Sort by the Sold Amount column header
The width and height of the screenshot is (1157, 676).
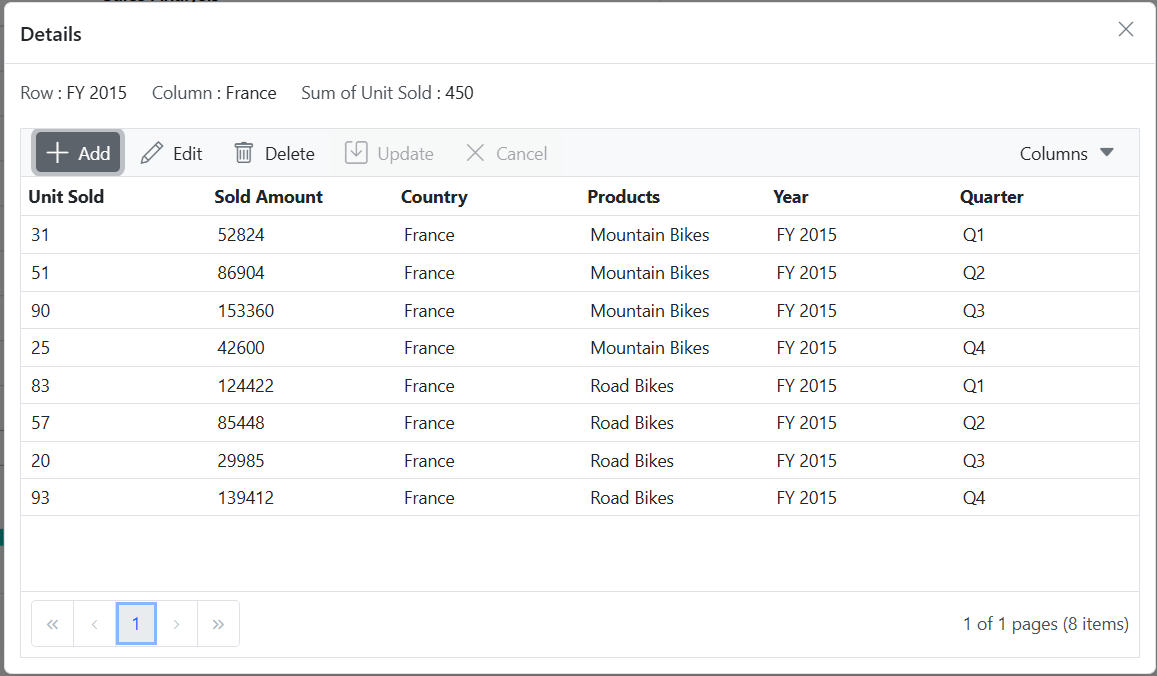pyautogui.click(x=268, y=196)
